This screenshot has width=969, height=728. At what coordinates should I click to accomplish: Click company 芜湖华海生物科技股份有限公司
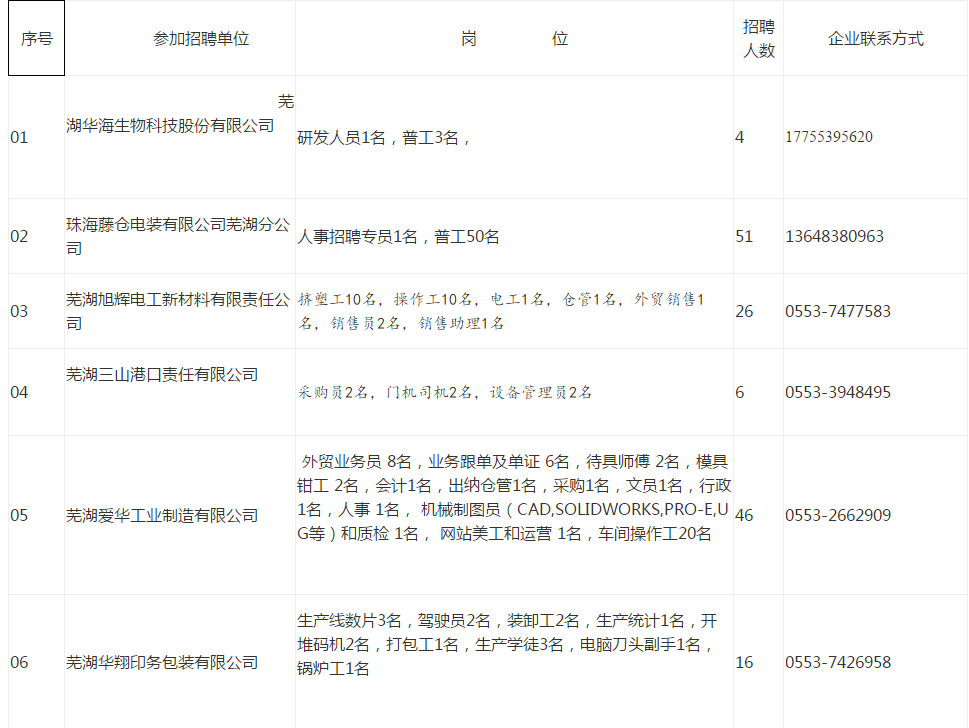tap(180, 114)
